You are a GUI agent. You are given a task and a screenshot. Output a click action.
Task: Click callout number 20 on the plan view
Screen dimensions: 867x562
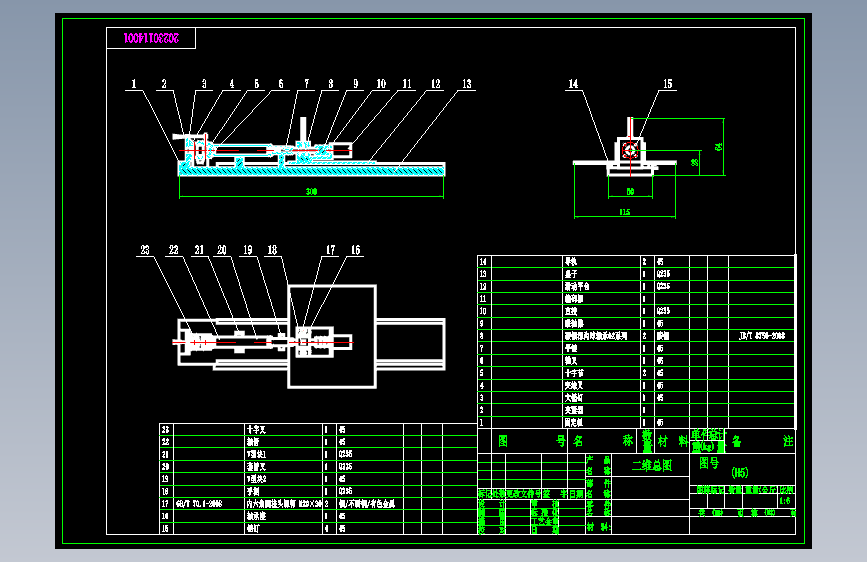(222, 250)
